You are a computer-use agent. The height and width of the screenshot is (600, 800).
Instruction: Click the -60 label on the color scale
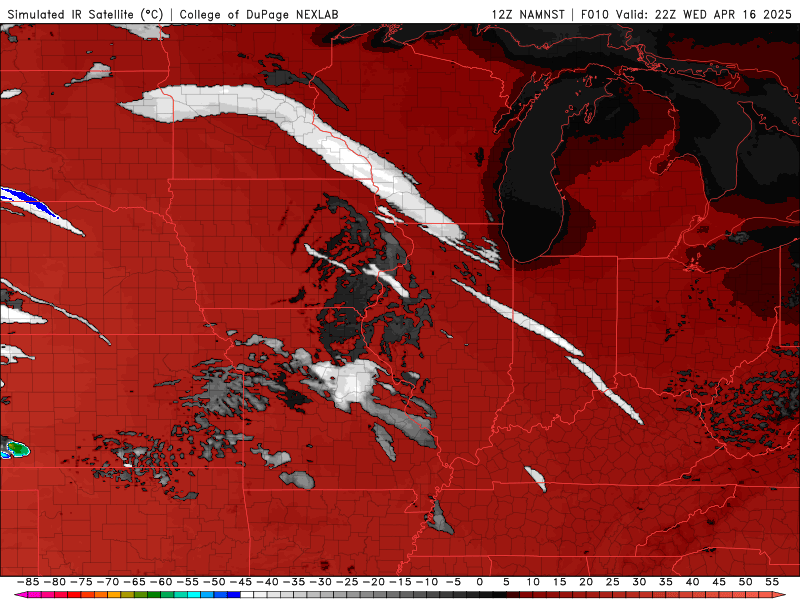(x=161, y=582)
